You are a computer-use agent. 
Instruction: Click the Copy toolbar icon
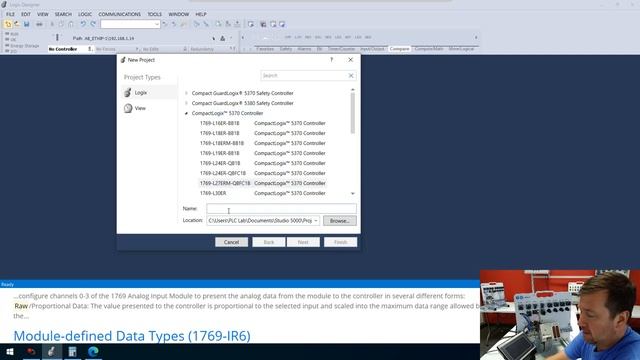click(61, 24)
